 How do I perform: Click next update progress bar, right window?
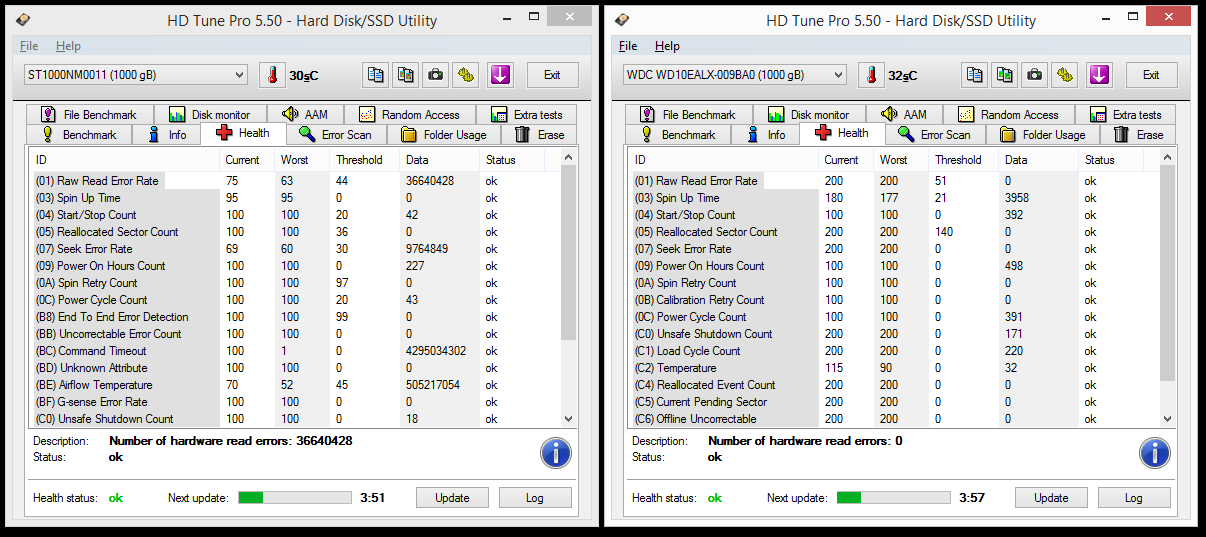click(x=894, y=498)
